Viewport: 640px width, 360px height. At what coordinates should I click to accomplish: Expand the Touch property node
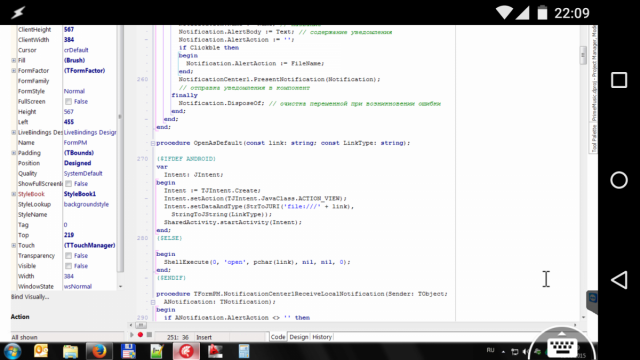pyautogui.click(x=13, y=245)
